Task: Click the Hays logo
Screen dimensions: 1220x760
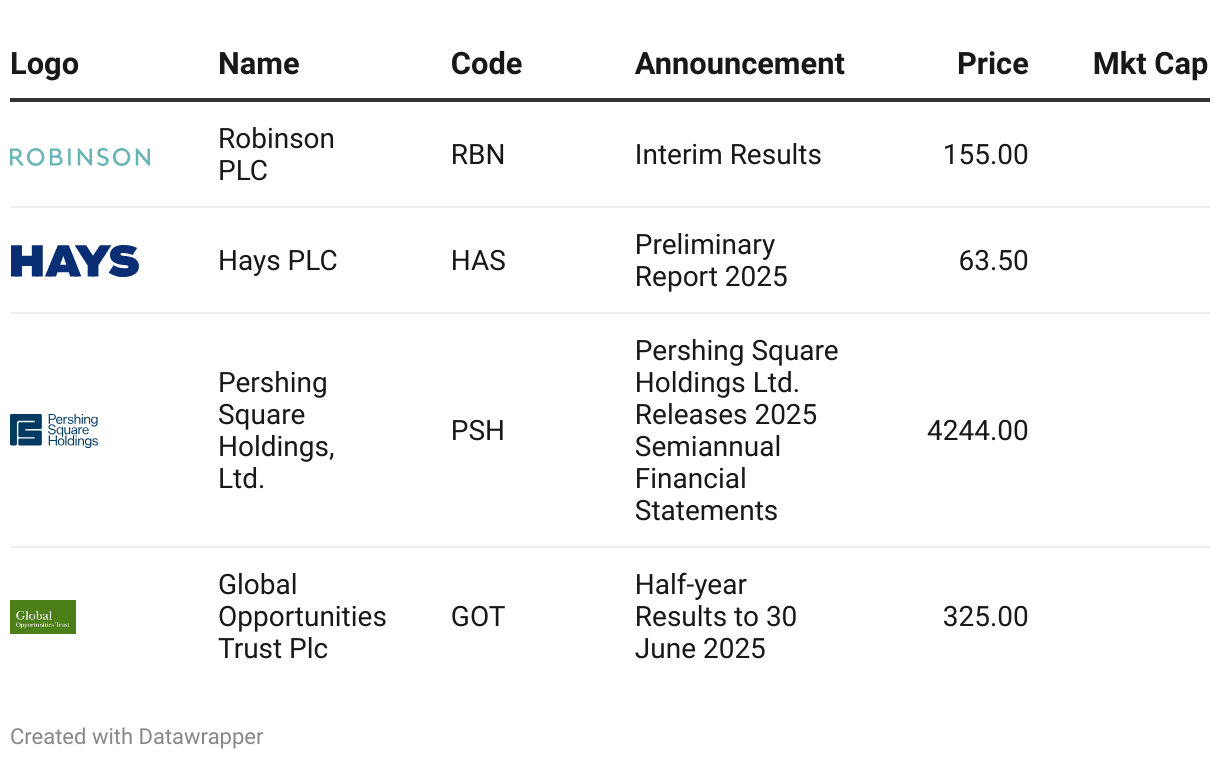Action: click(75, 261)
